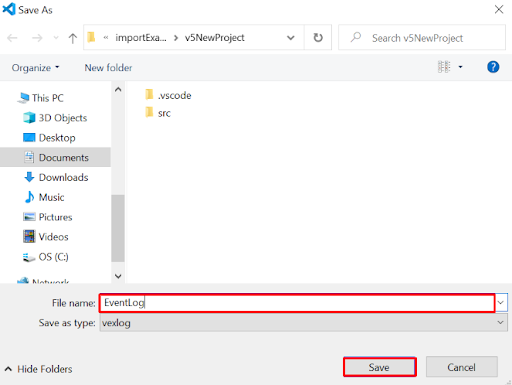
Task: Click the Desktop icon in sidebar
Action: click(x=29, y=137)
